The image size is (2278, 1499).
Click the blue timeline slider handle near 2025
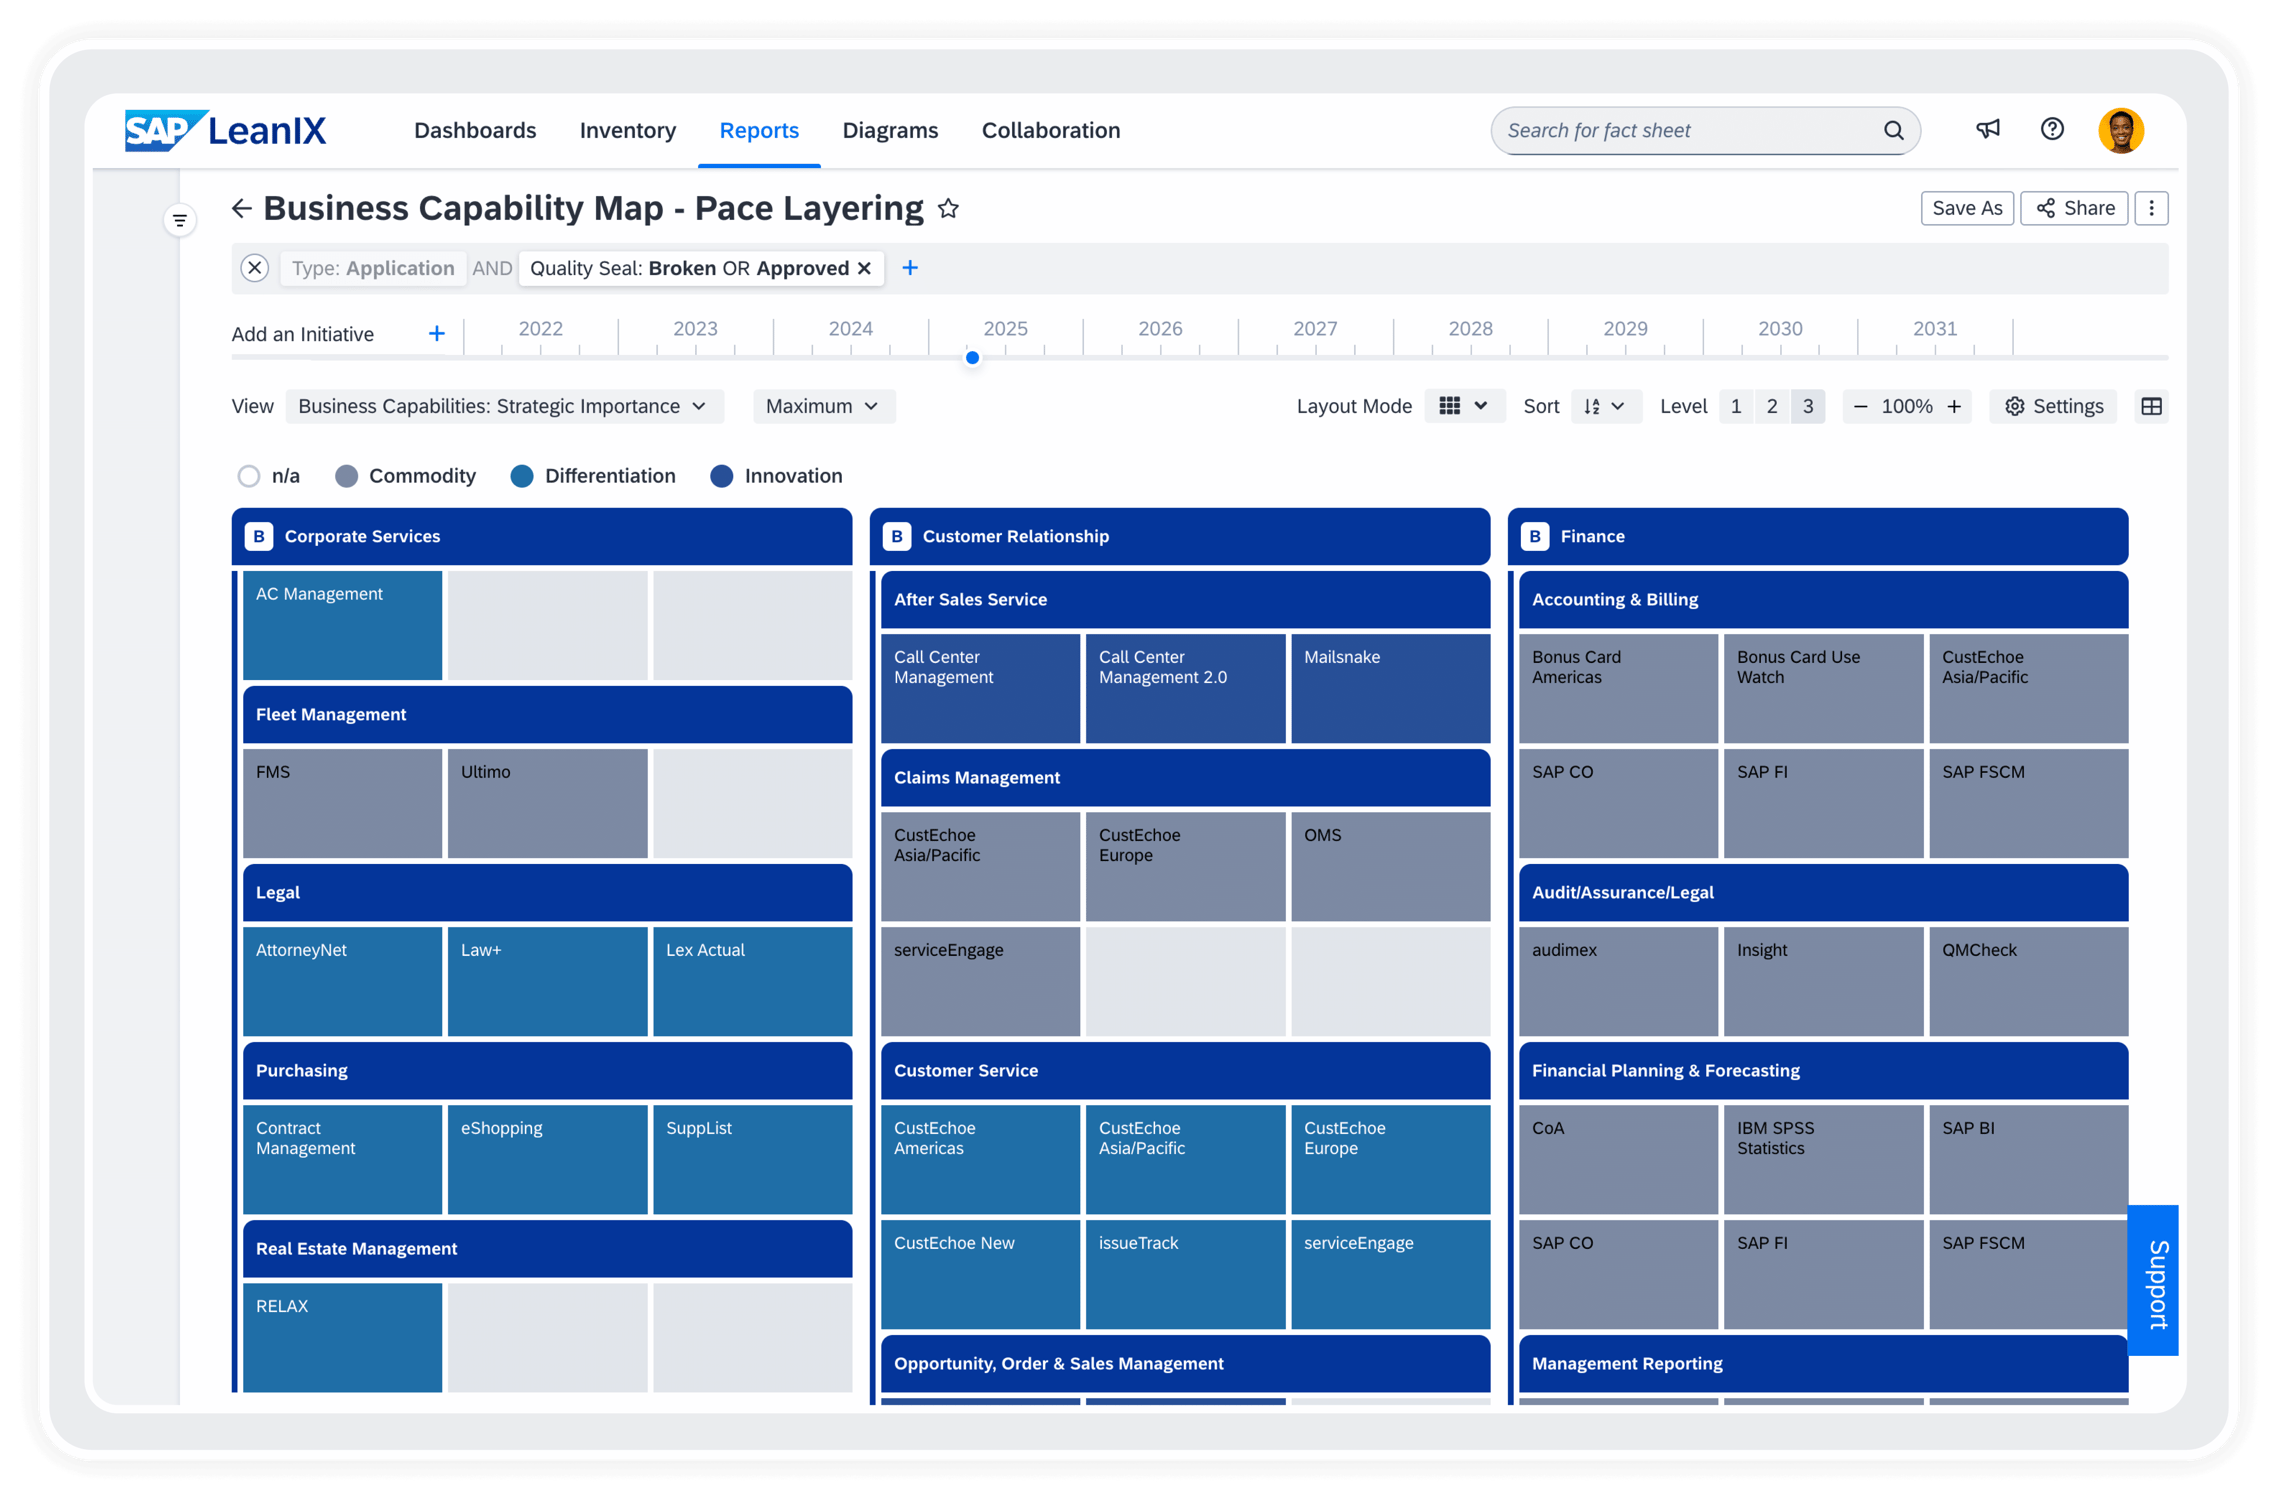(x=971, y=357)
